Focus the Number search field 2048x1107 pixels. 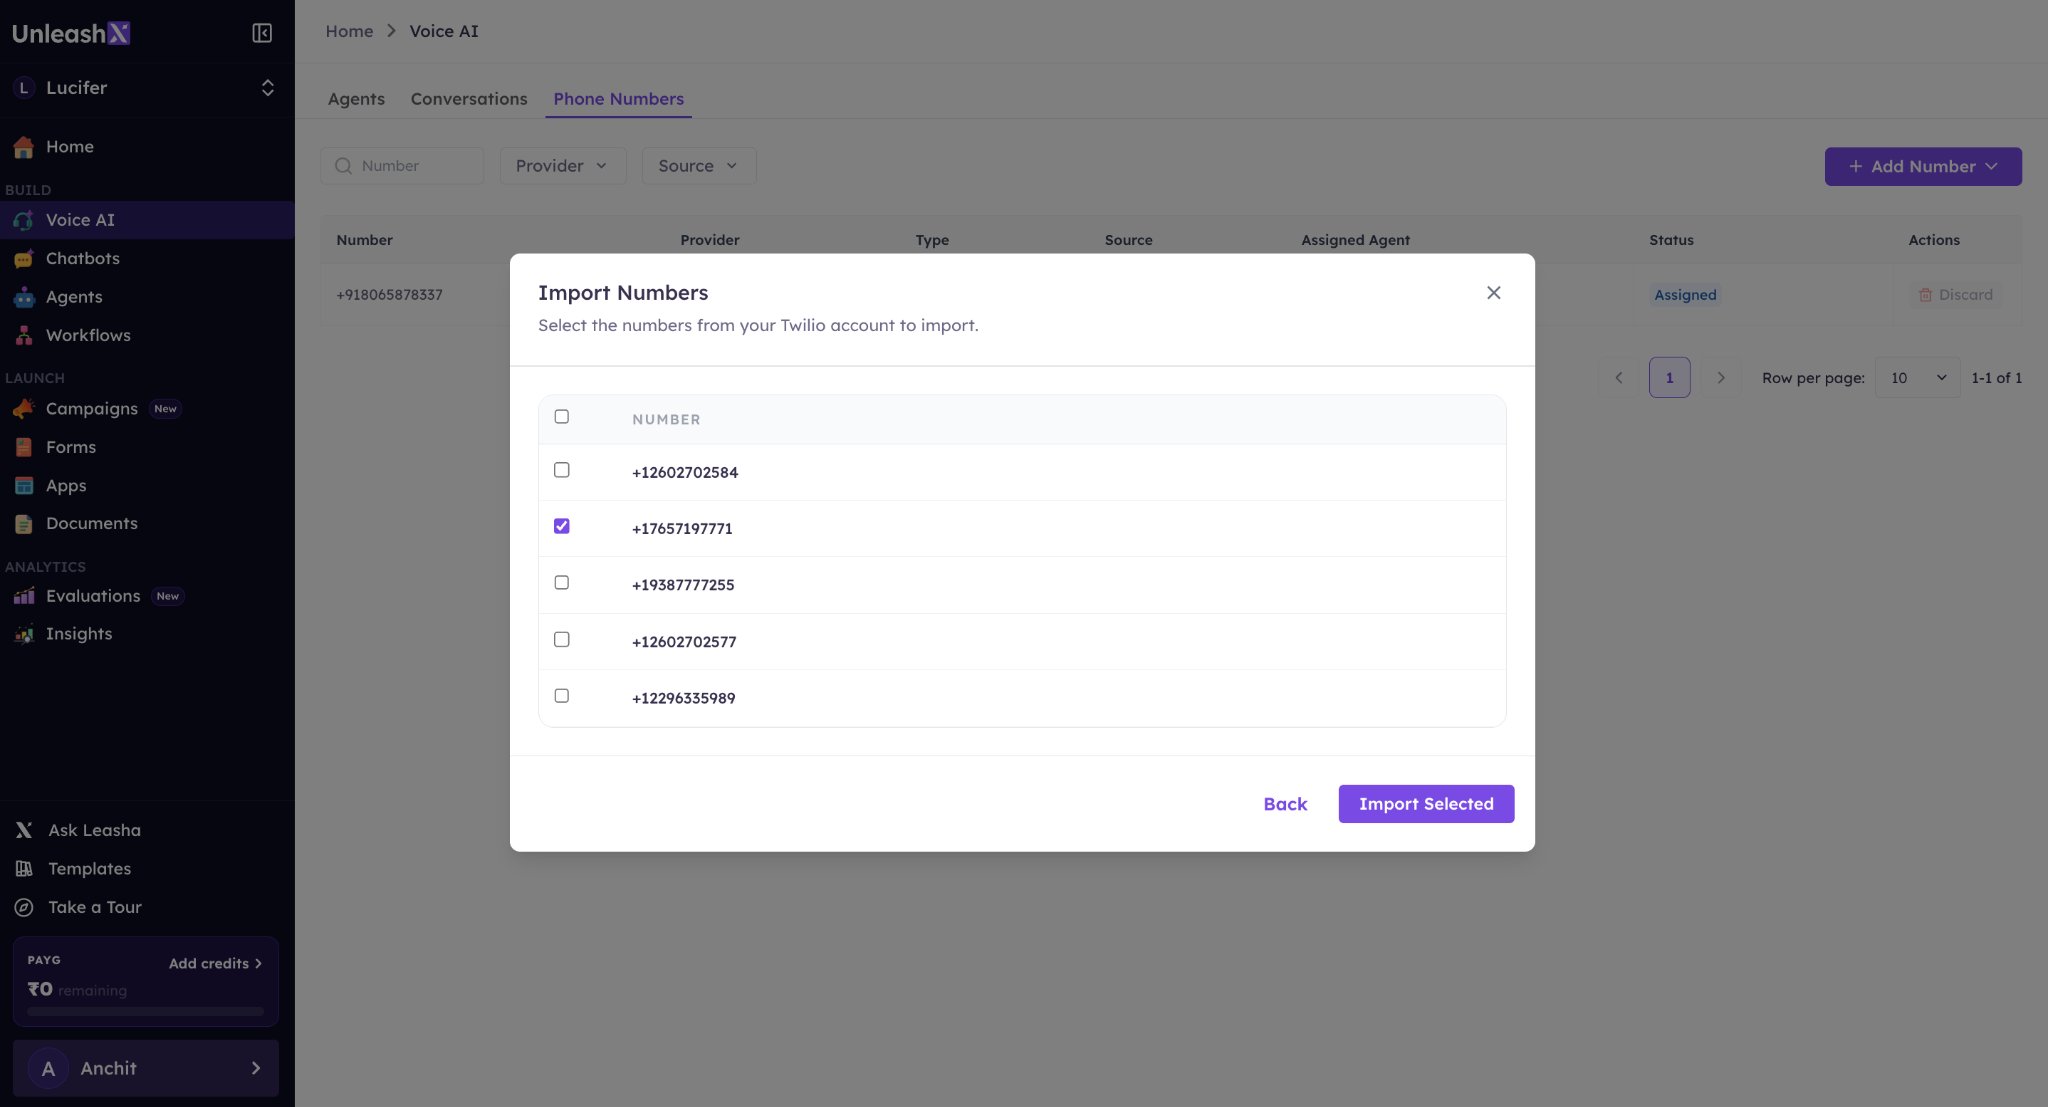click(402, 166)
